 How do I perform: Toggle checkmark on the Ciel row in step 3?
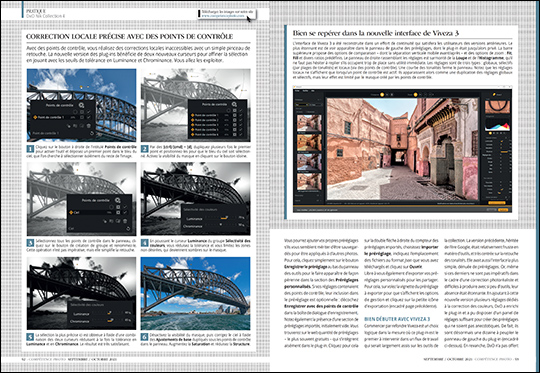click(x=125, y=213)
